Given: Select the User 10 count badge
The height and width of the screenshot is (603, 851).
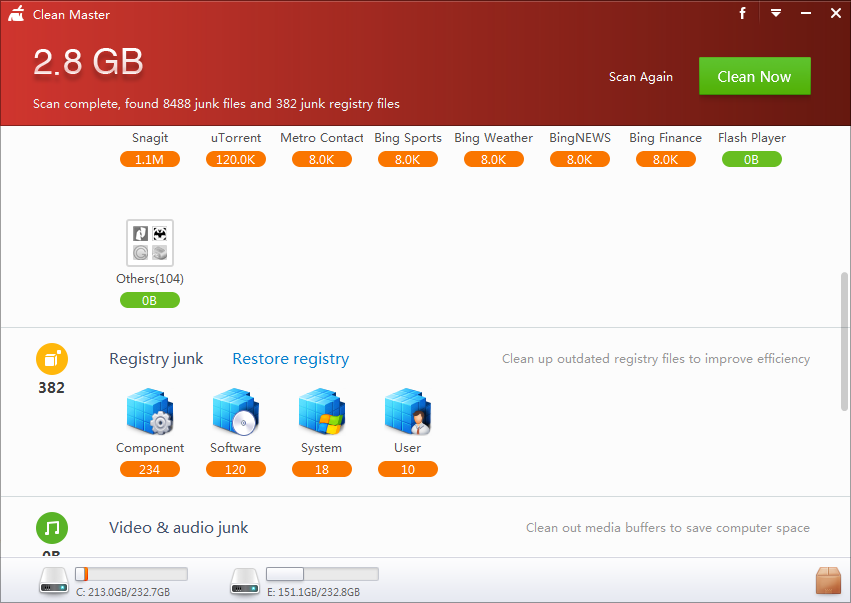Looking at the screenshot, I should click(x=408, y=469).
